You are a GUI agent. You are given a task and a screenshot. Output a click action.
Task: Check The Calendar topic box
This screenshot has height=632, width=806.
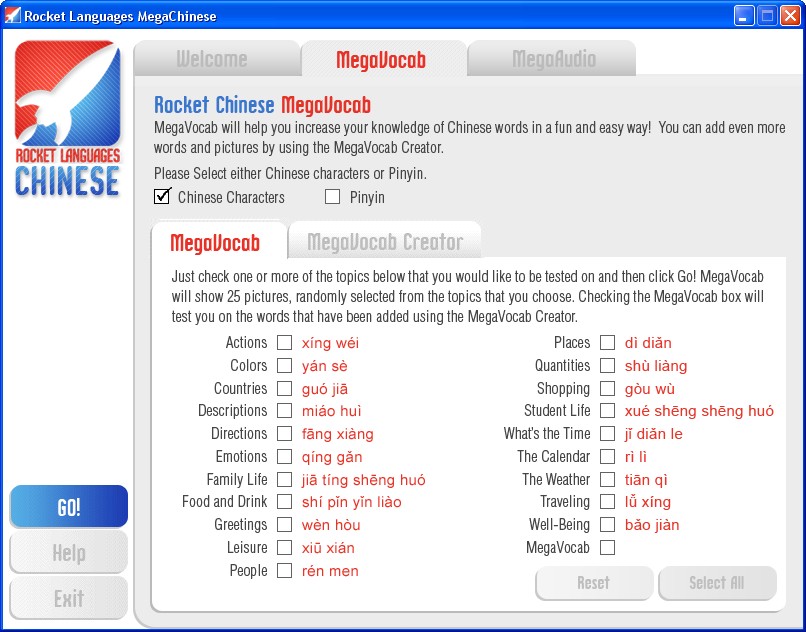[x=608, y=457]
